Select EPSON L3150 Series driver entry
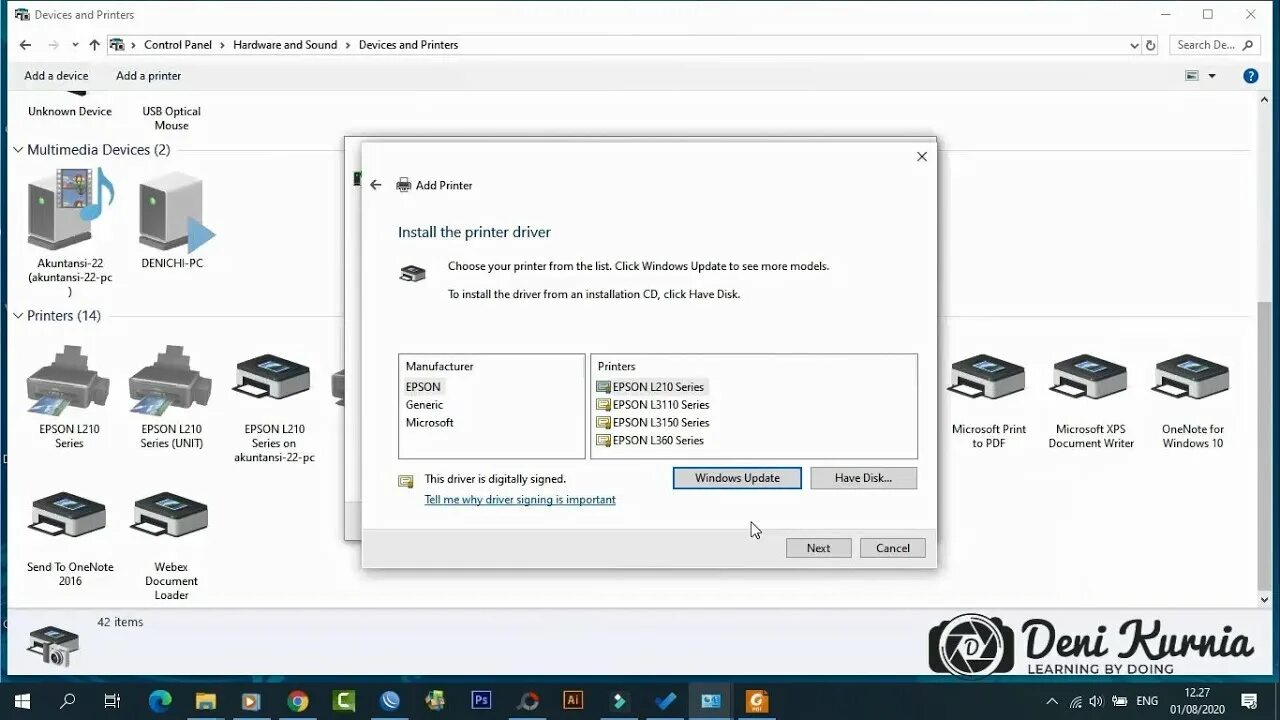The height and width of the screenshot is (720, 1280). coord(653,423)
